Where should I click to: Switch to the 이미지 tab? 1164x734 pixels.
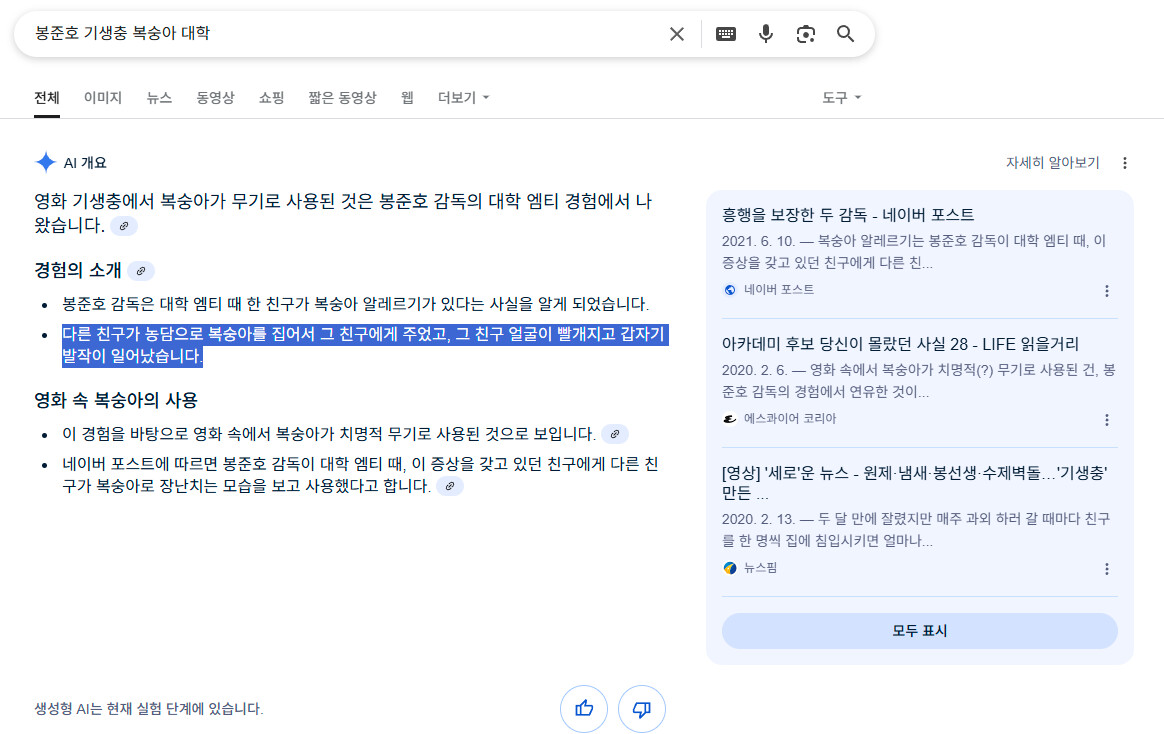[x=102, y=98]
